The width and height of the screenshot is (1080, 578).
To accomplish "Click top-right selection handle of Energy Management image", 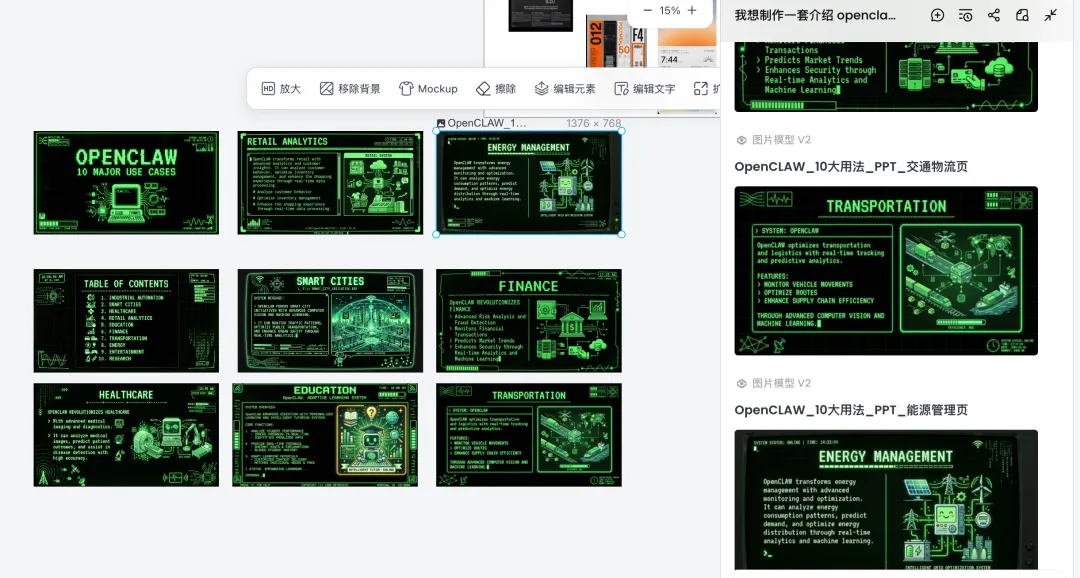I will [x=622, y=131].
